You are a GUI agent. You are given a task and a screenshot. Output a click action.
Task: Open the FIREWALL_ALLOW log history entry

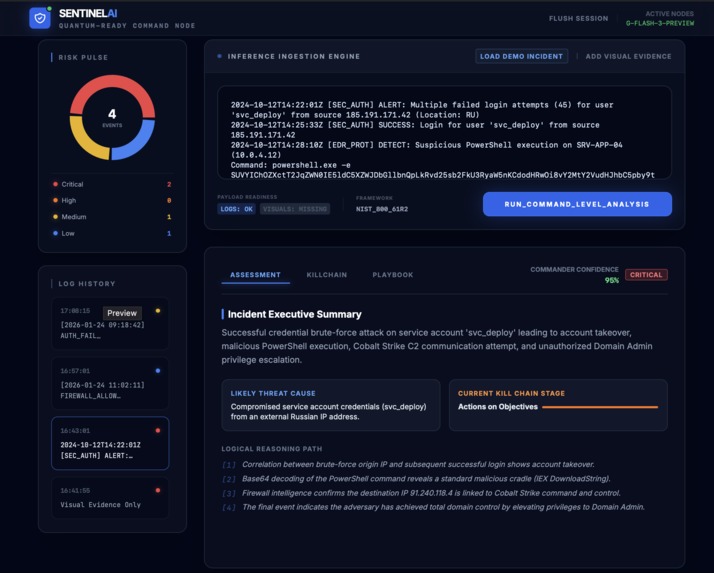(110, 384)
